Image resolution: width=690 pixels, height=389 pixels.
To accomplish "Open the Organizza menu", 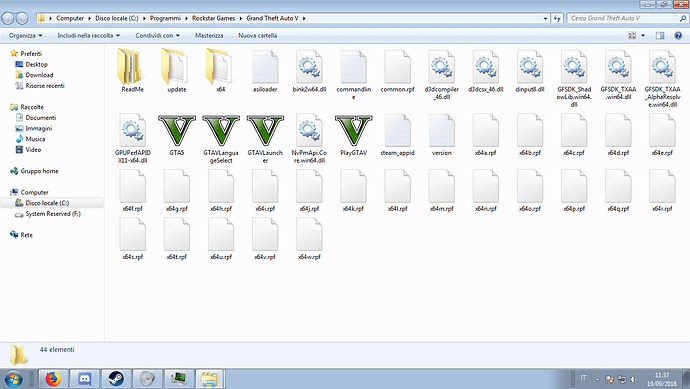I will 26,36.
